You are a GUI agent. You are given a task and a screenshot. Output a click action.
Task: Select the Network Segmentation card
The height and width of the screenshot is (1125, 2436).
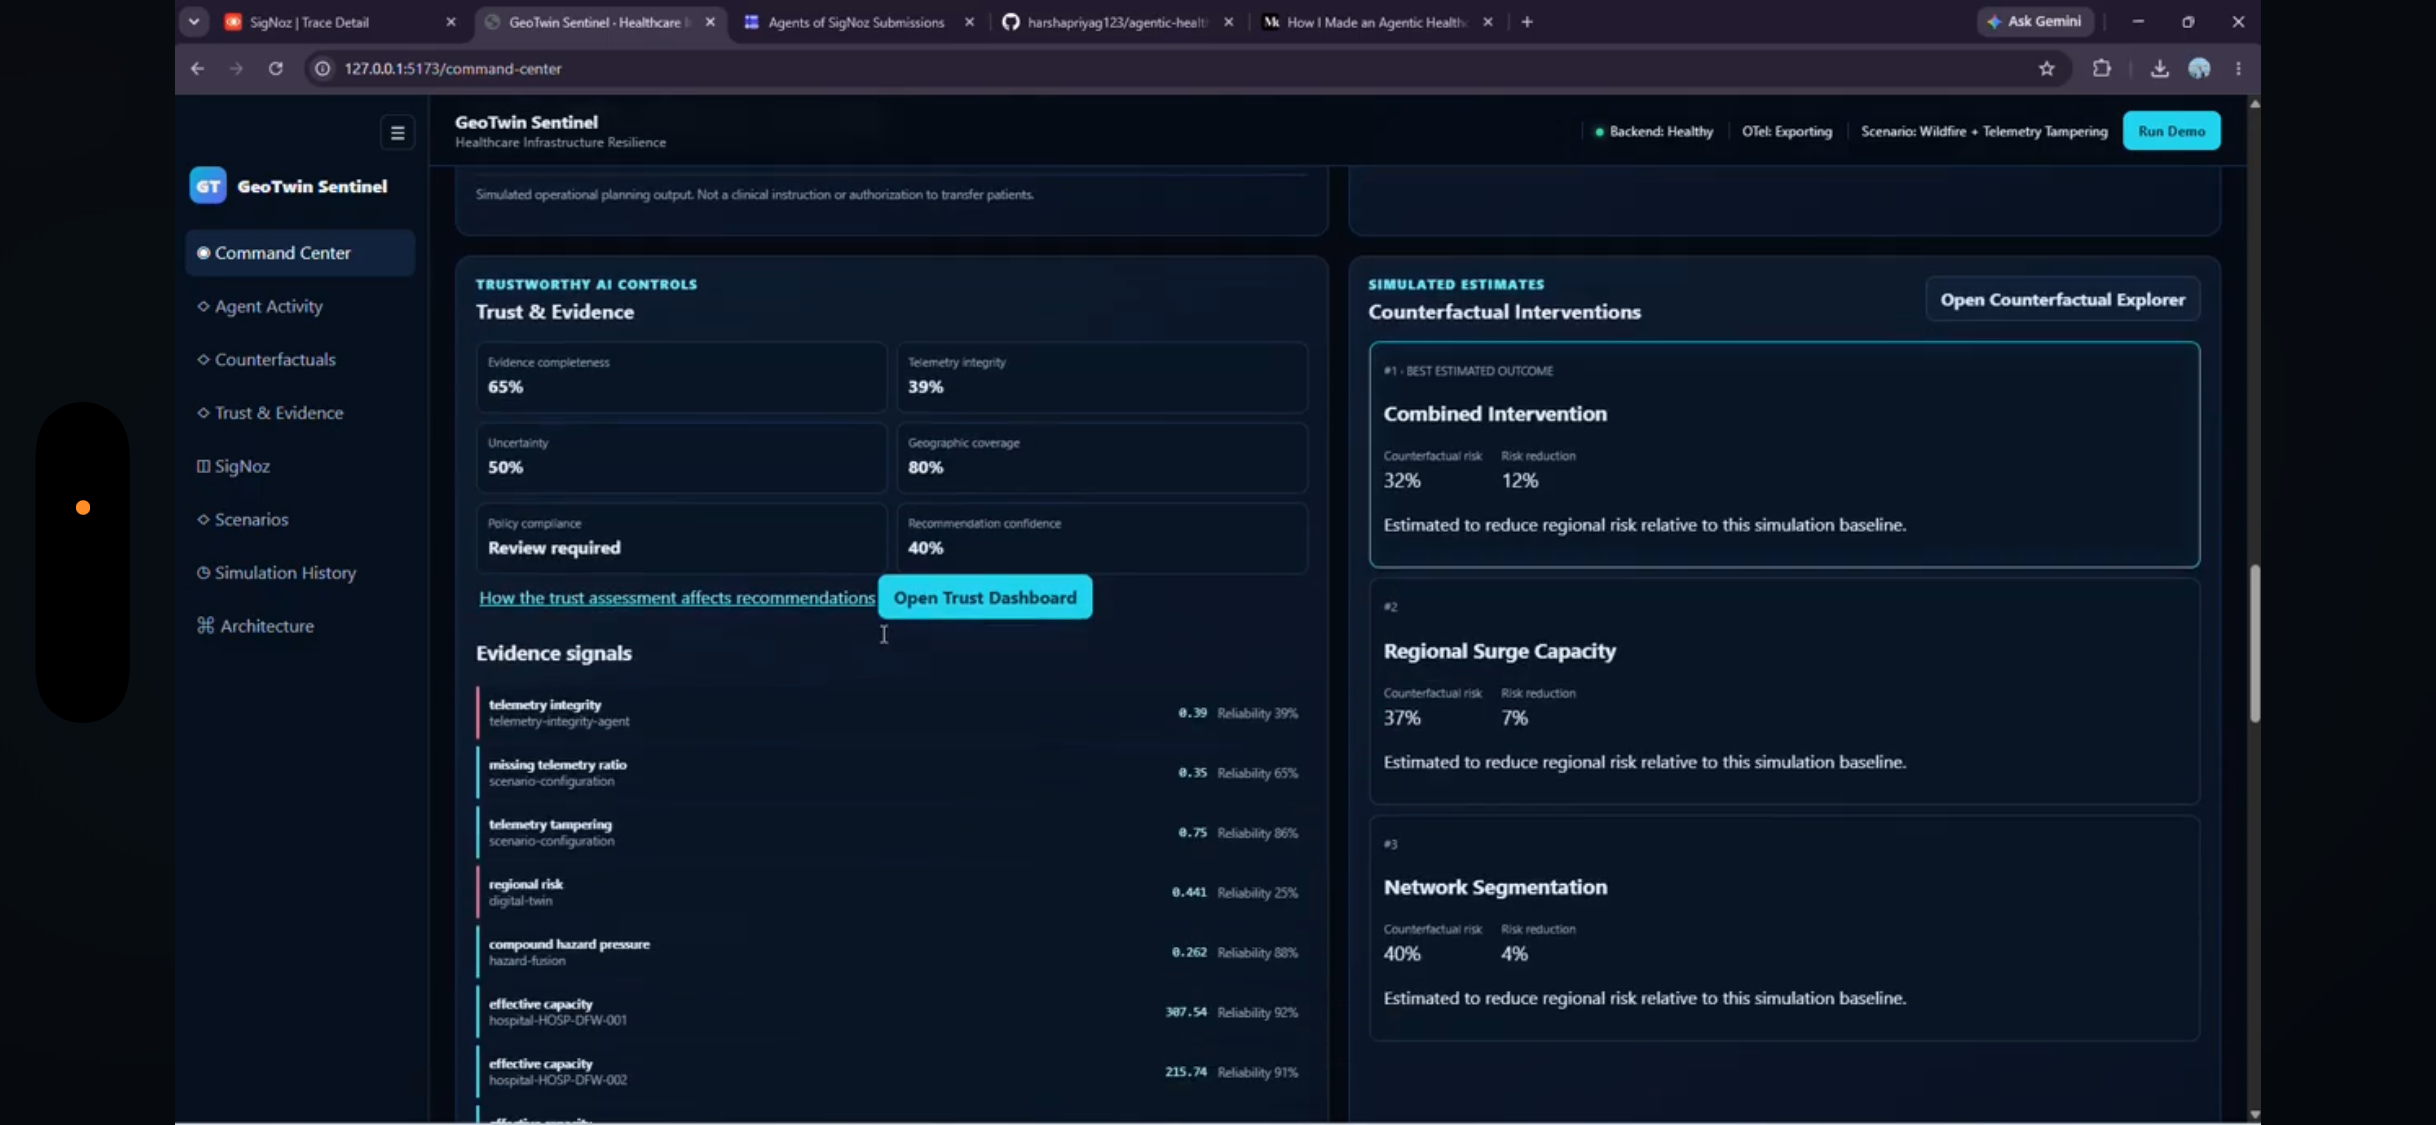point(1784,928)
